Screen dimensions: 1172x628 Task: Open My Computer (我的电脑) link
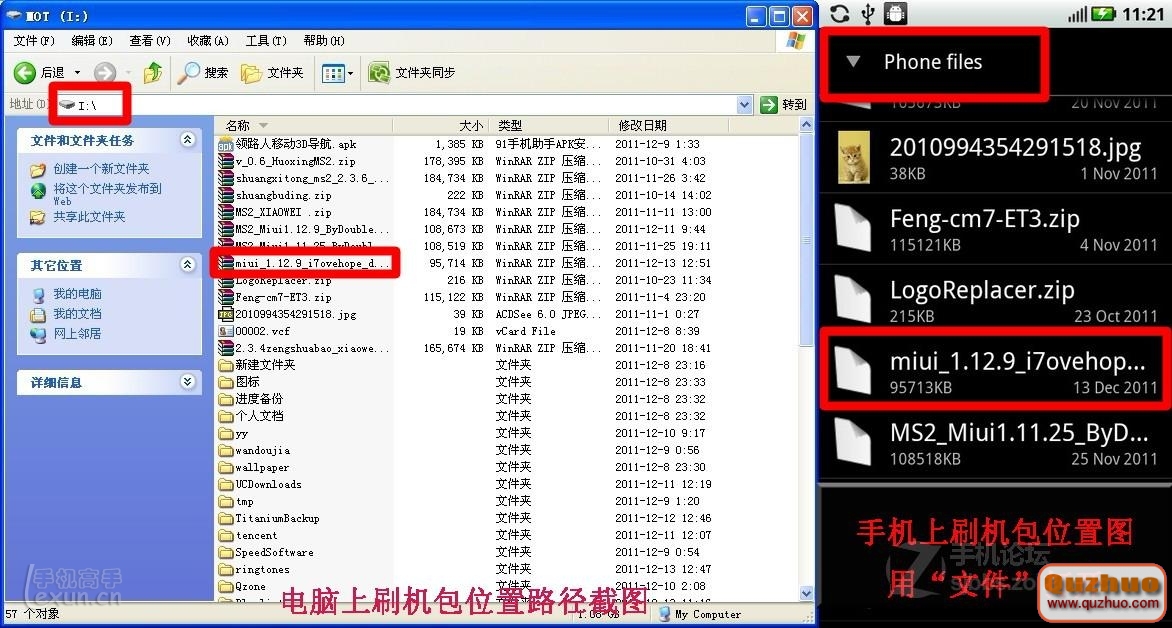77,294
